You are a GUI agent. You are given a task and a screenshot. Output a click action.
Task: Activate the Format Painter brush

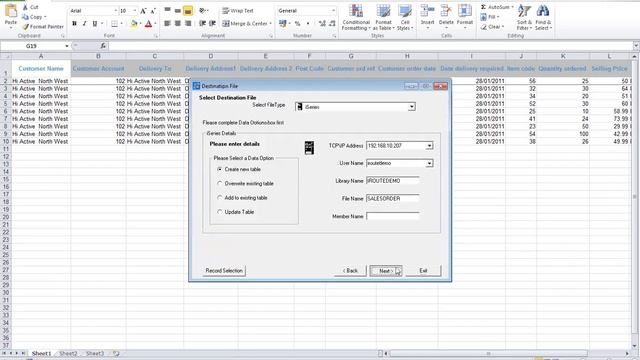point(43,27)
